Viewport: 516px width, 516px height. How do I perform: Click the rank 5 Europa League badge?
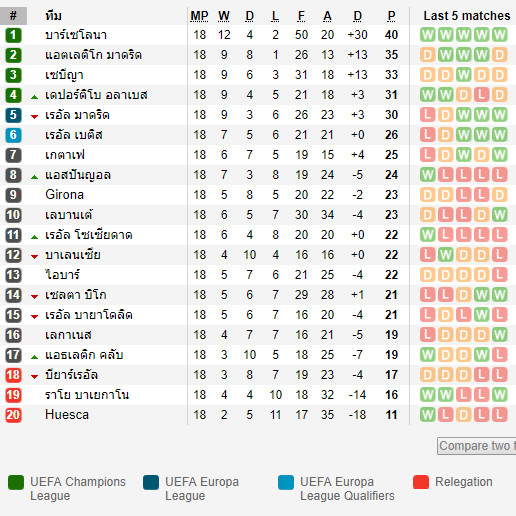pos(13,115)
